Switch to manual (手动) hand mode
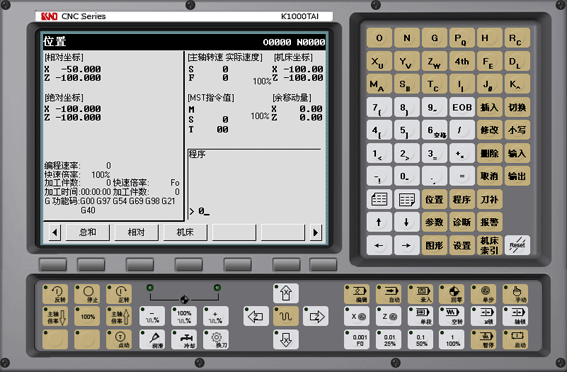 [515, 294]
